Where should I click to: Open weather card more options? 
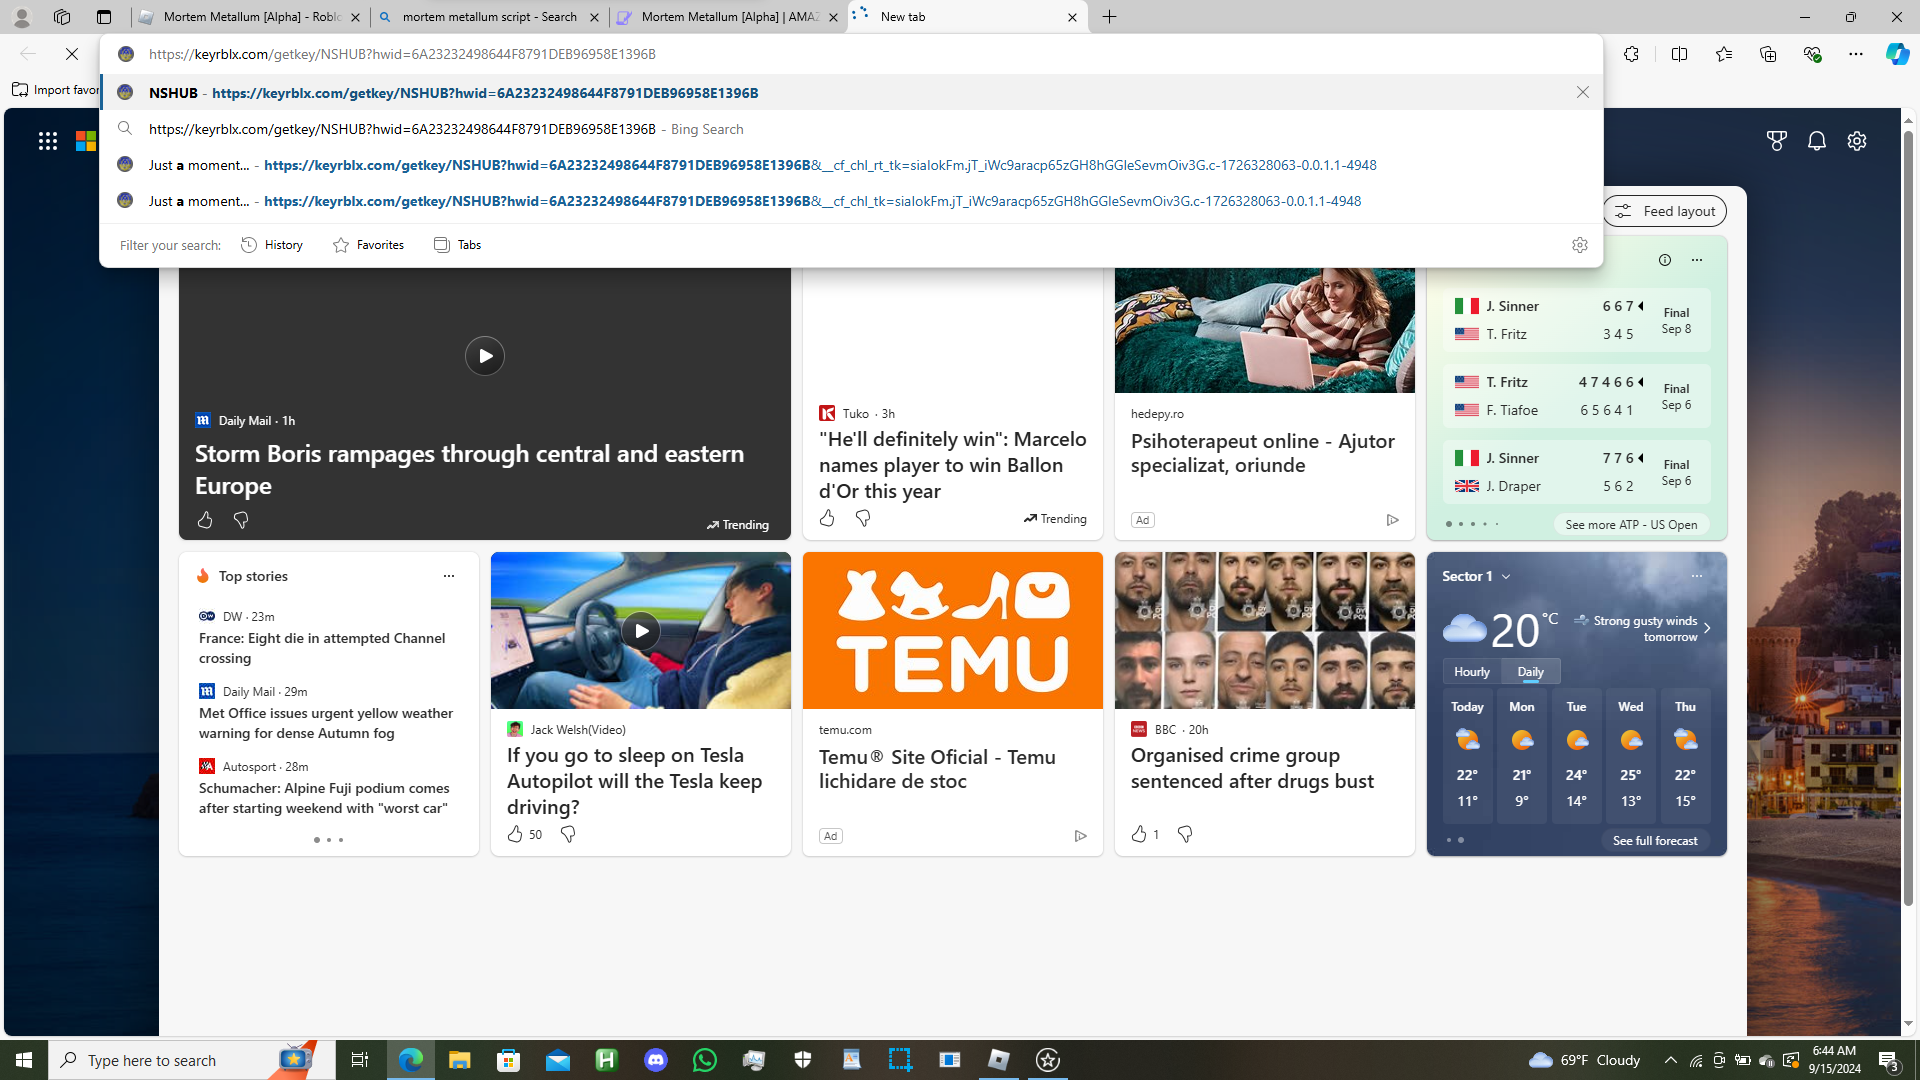(x=1696, y=576)
